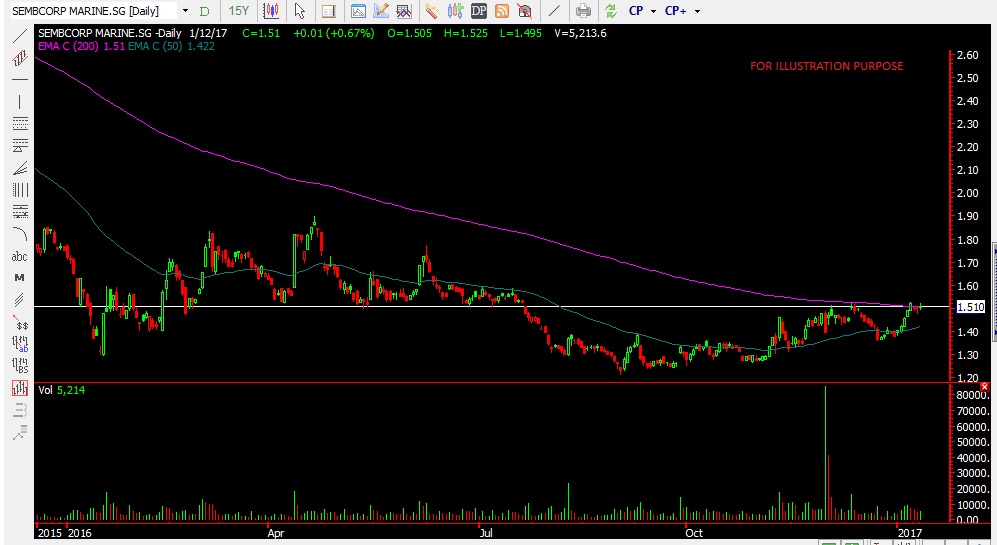
Task: Refresh data with green arrows icon
Action: 610,11
